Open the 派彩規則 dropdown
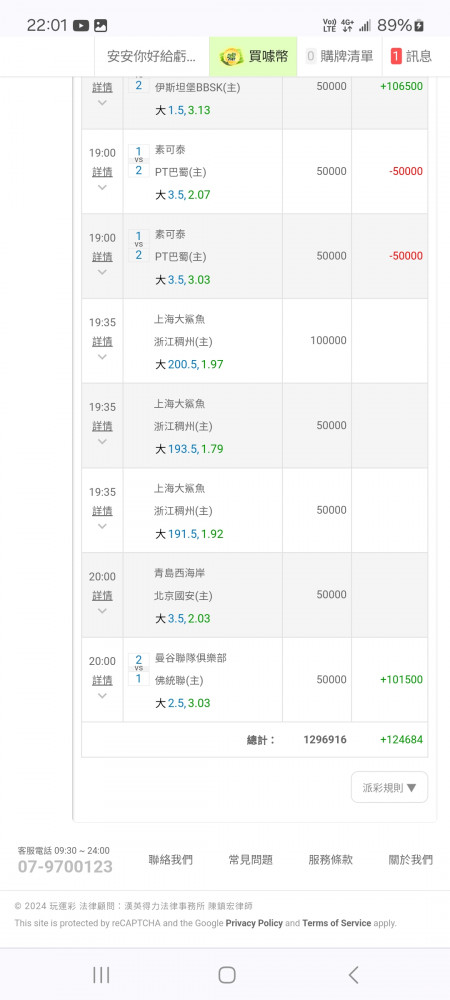The image size is (450, 1000). (389, 787)
